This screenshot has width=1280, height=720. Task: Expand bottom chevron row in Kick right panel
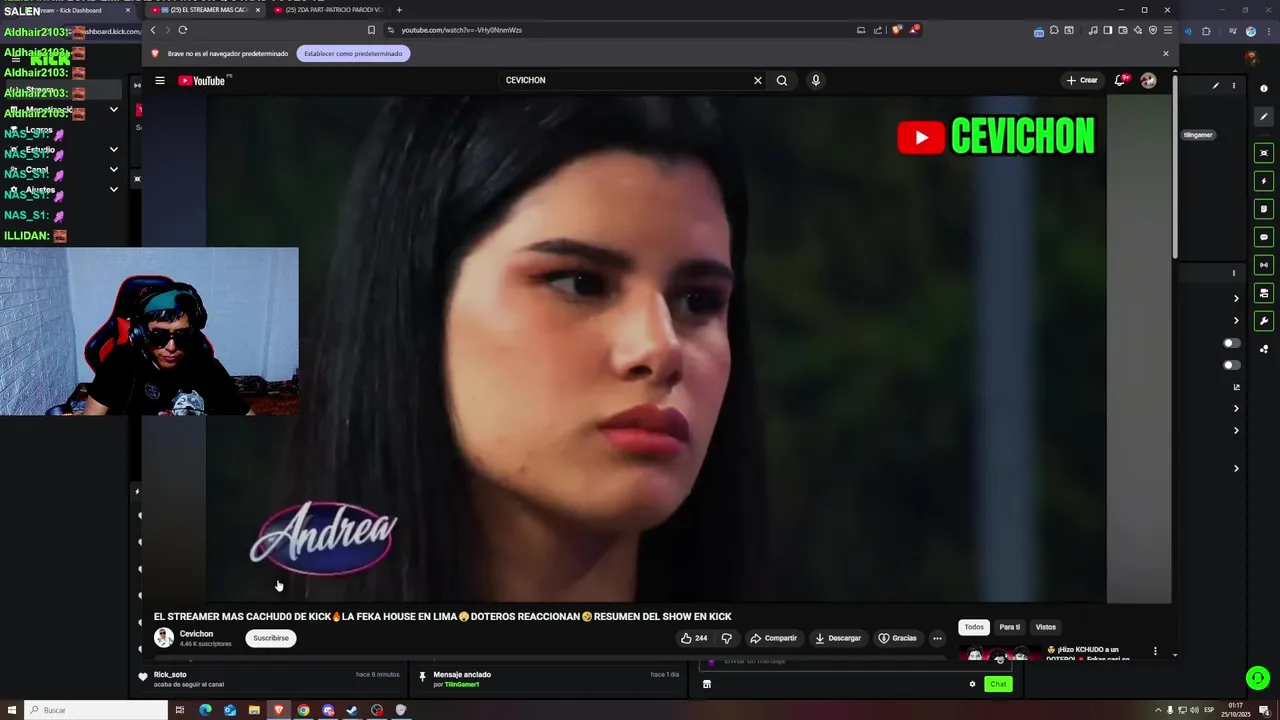pos(1236,468)
